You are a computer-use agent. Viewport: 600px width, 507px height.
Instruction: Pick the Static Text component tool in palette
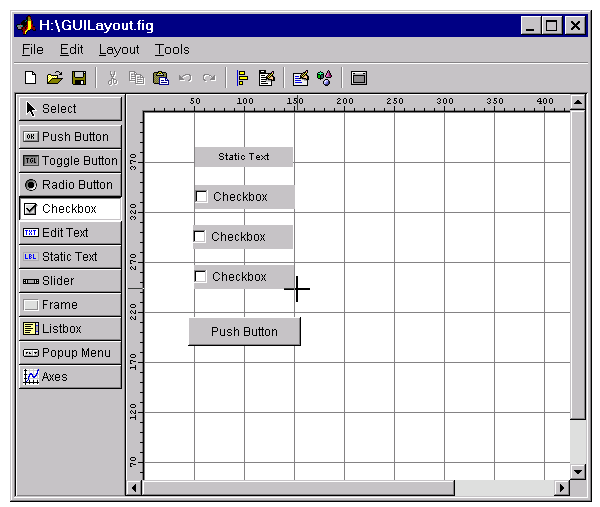pyautogui.click(x=70, y=257)
